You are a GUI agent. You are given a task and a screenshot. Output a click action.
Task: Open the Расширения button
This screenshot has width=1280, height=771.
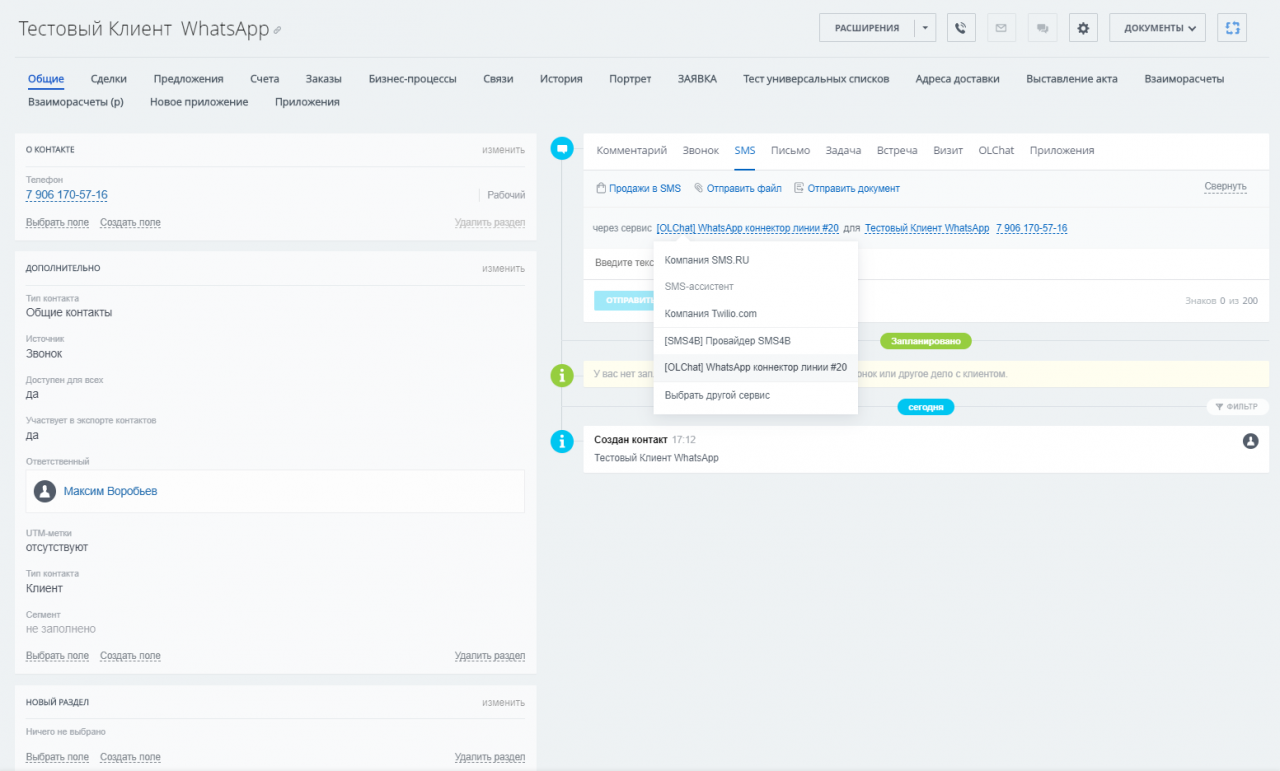pyautogui.click(x=866, y=28)
